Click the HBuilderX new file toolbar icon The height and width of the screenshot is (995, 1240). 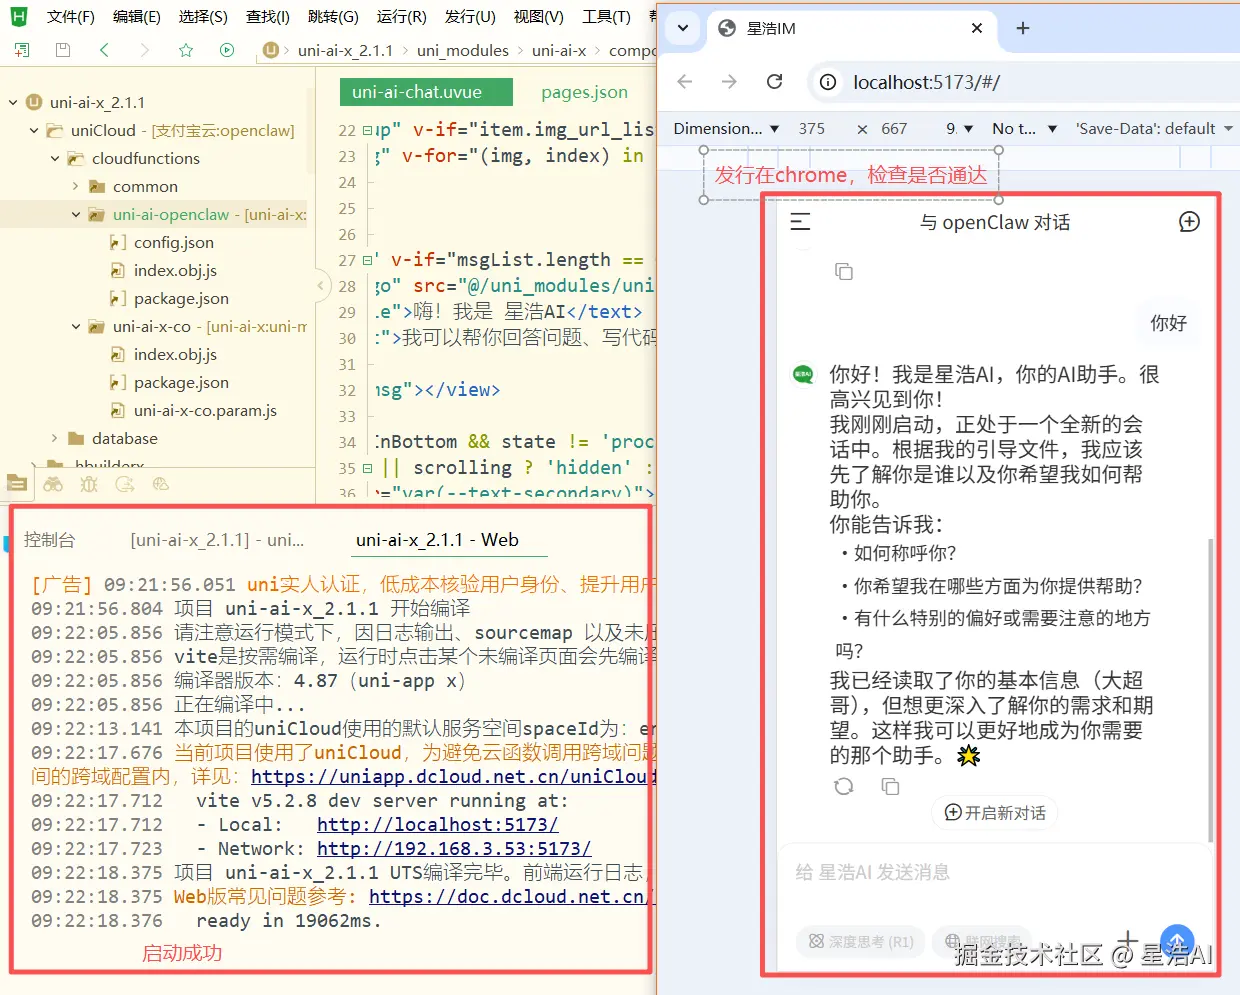(22, 50)
